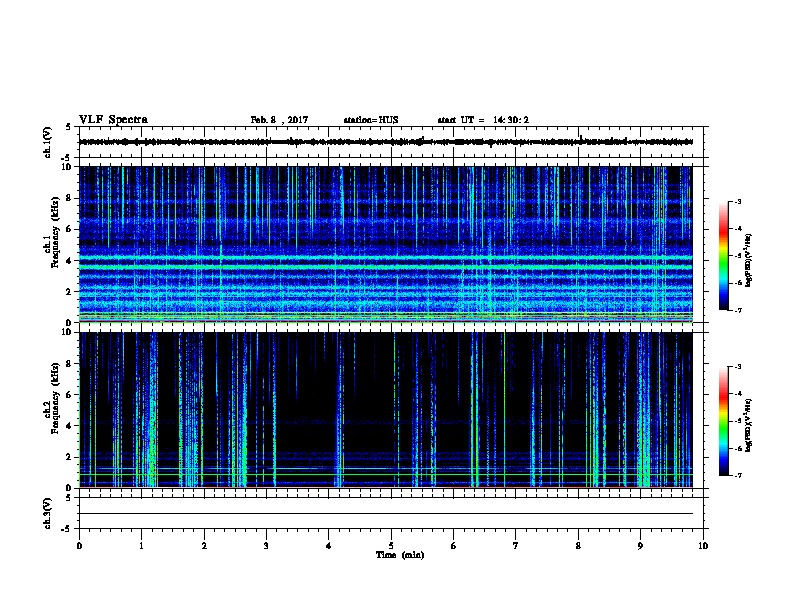Click the "8" kHz tick on ch.1 frequency axis
This screenshot has width=792, height=612.
[x=70, y=198]
